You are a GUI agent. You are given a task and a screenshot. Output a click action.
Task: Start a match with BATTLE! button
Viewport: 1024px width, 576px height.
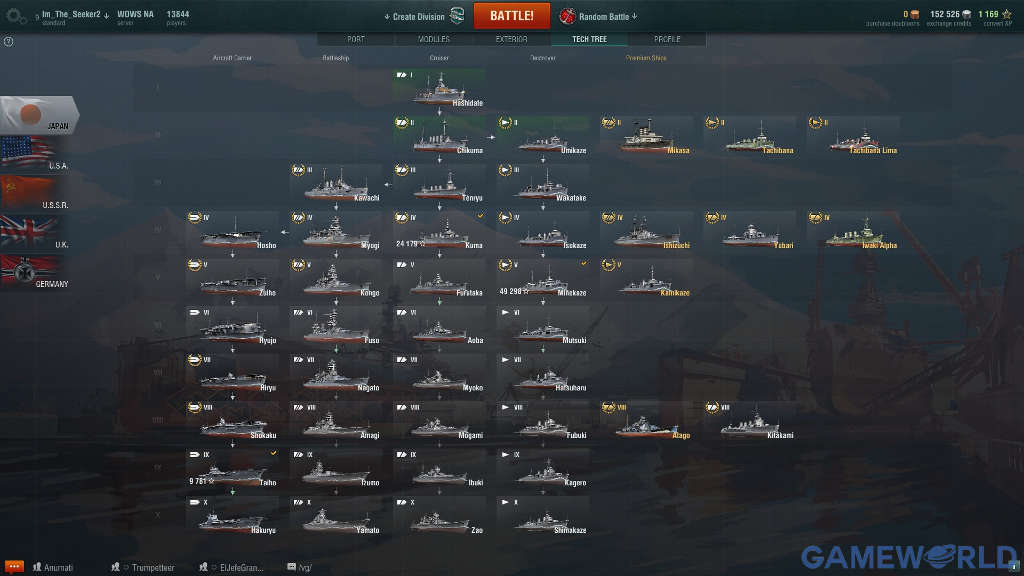[511, 16]
